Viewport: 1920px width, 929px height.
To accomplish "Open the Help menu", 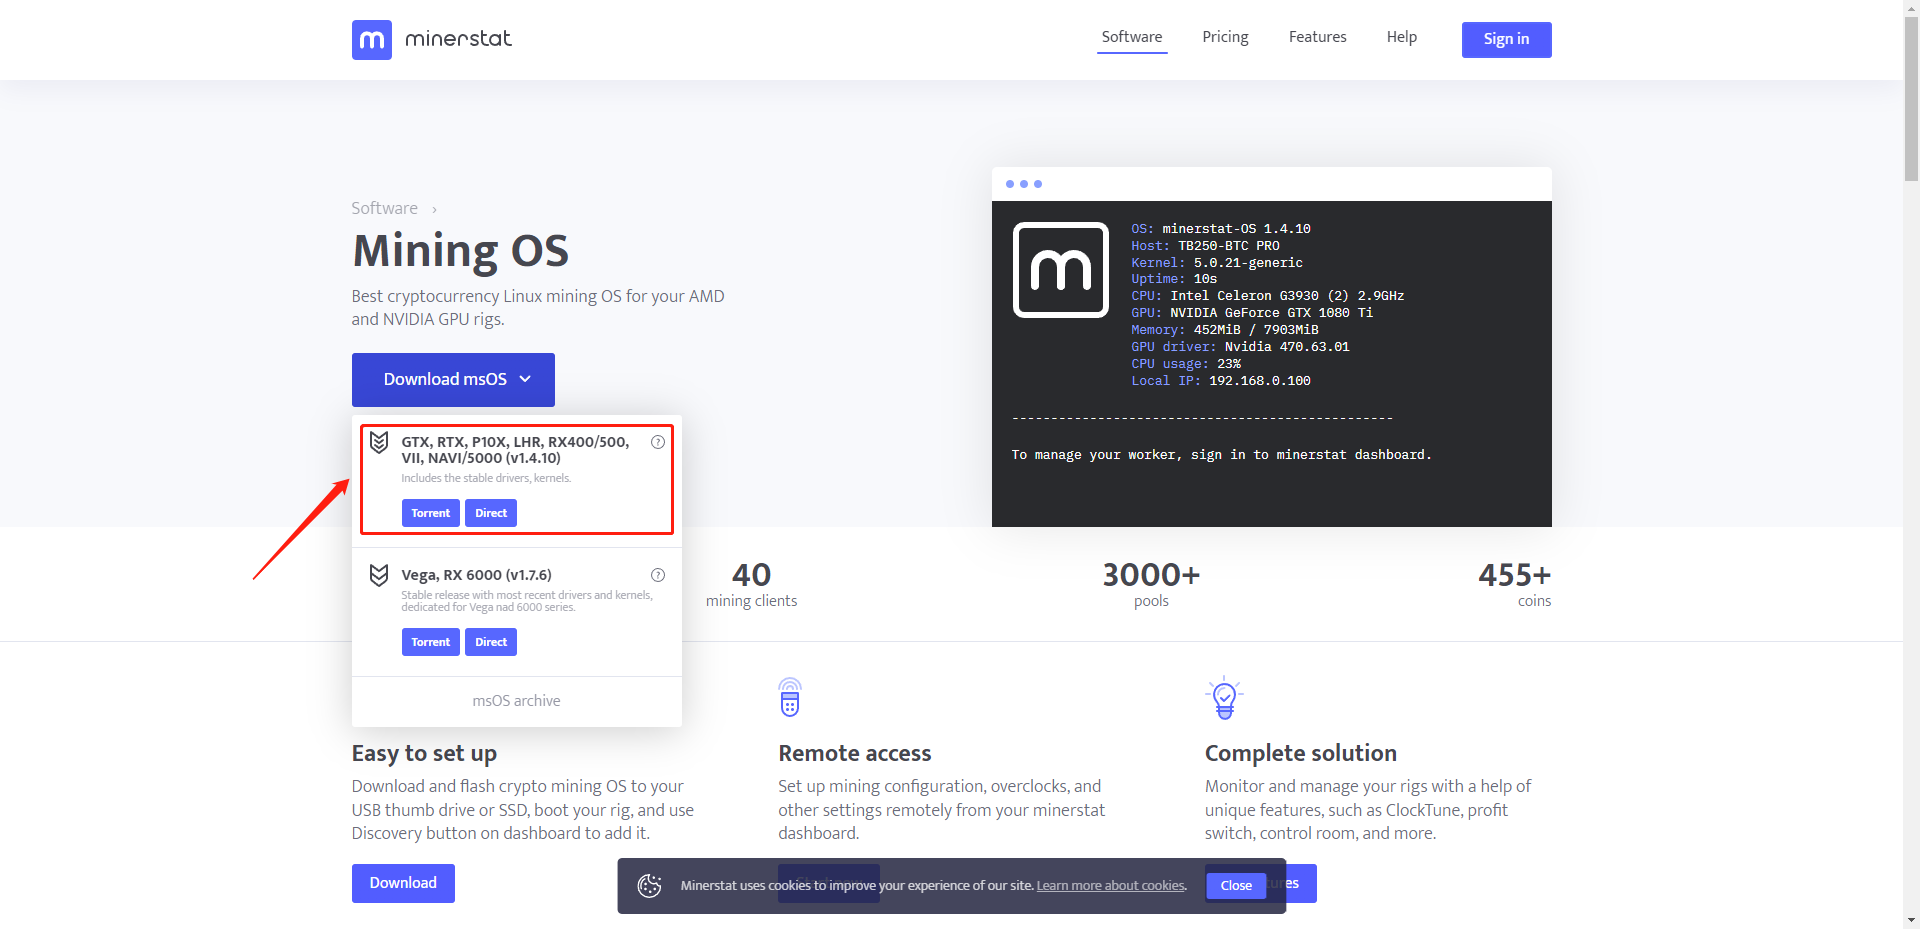I will click(x=1402, y=37).
